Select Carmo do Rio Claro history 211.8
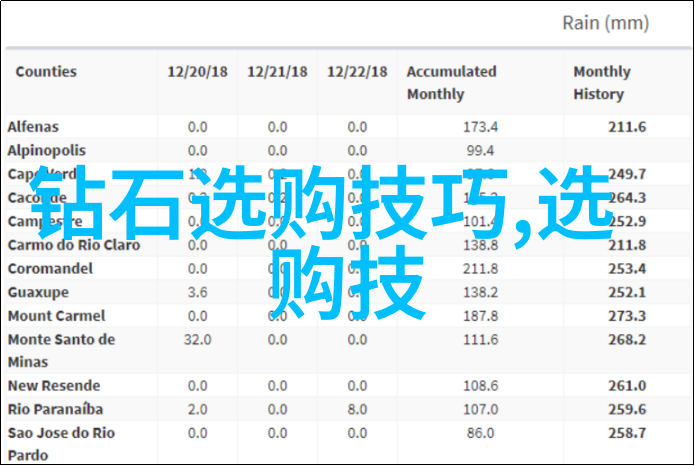The image size is (695, 466). point(627,245)
